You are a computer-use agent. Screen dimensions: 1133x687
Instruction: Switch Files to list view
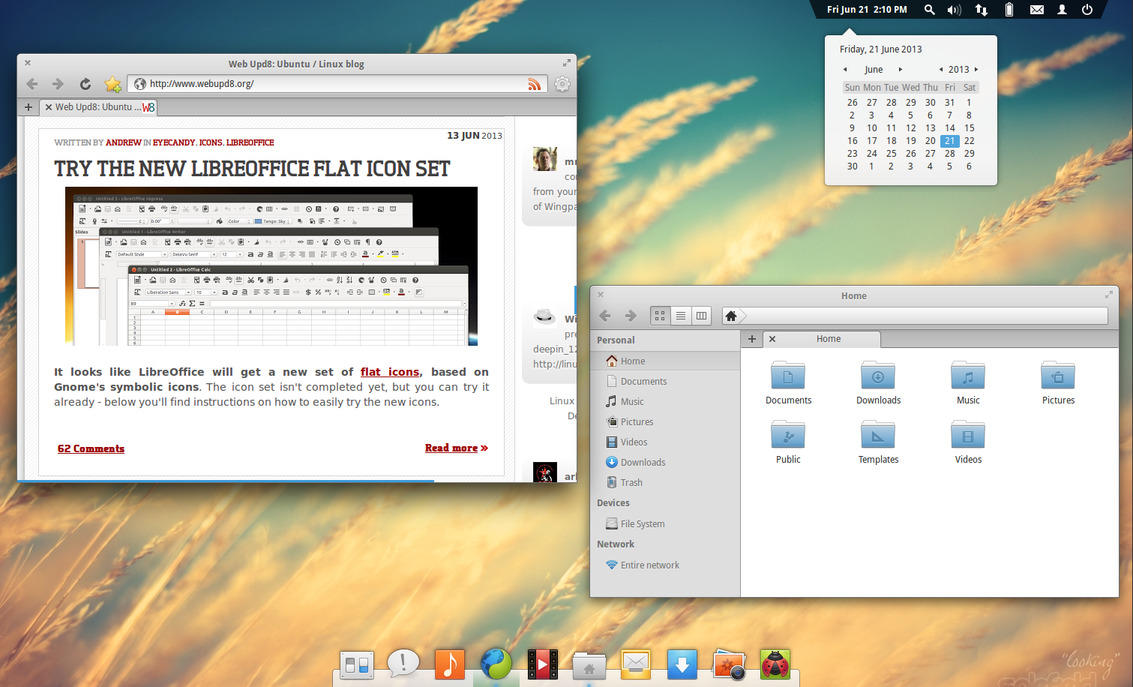point(681,316)
